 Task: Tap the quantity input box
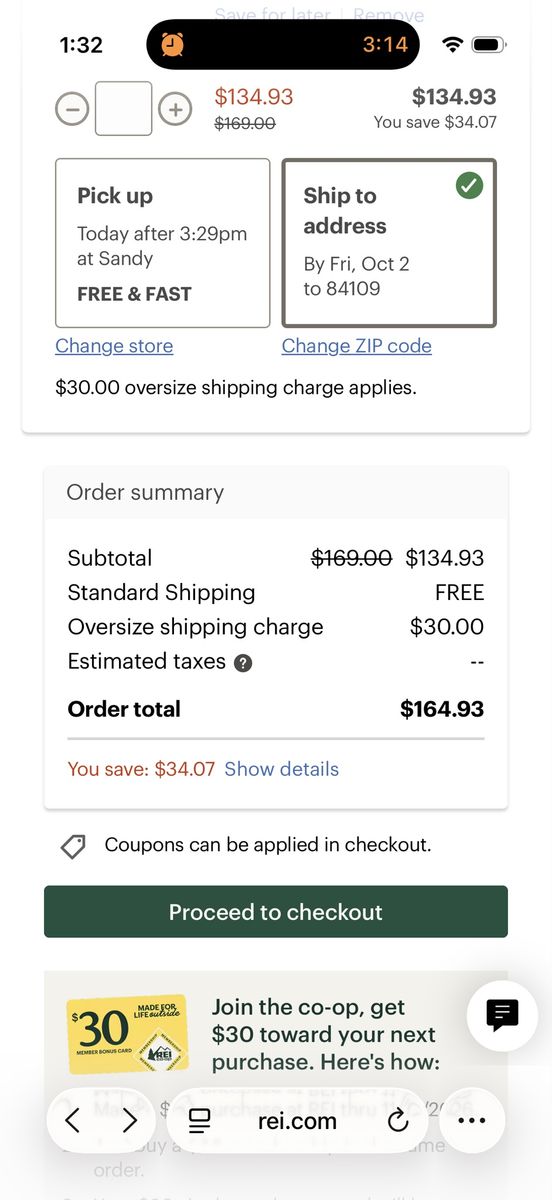tap(124, 108)
